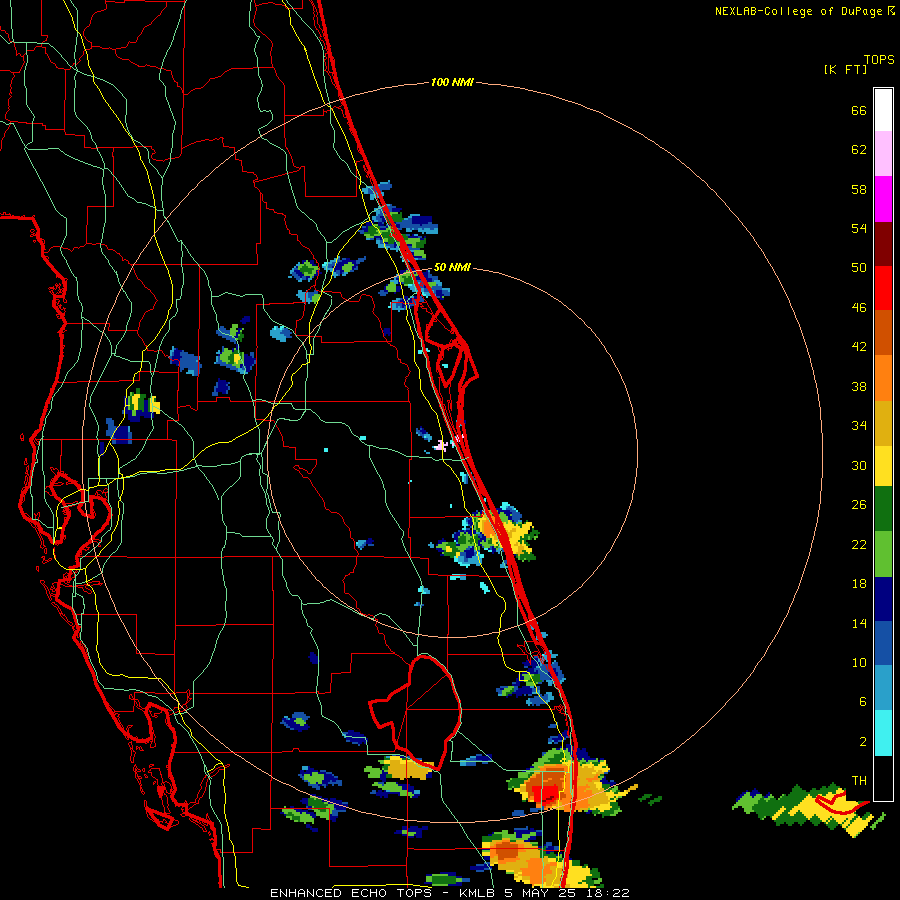Image resolution: width=900 pixels, height=900 pixels.
Task: Click the 50 value on the scale
Action: click(x=859, y=268)
